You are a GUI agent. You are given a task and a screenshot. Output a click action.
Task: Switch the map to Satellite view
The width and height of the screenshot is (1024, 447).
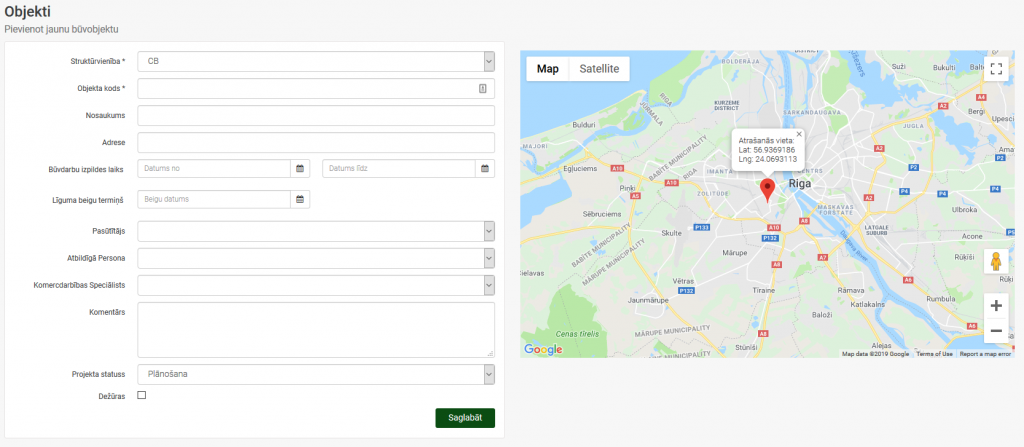click(600, 69)
